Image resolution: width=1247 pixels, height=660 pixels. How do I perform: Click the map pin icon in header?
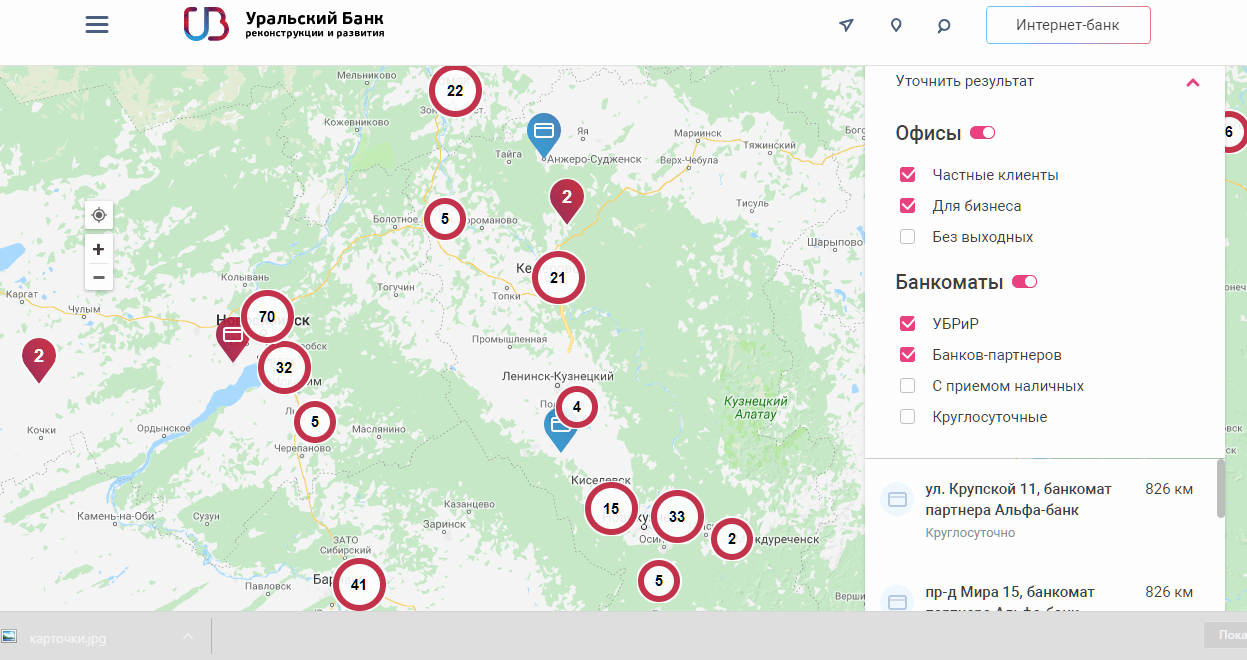click(896, 25)
